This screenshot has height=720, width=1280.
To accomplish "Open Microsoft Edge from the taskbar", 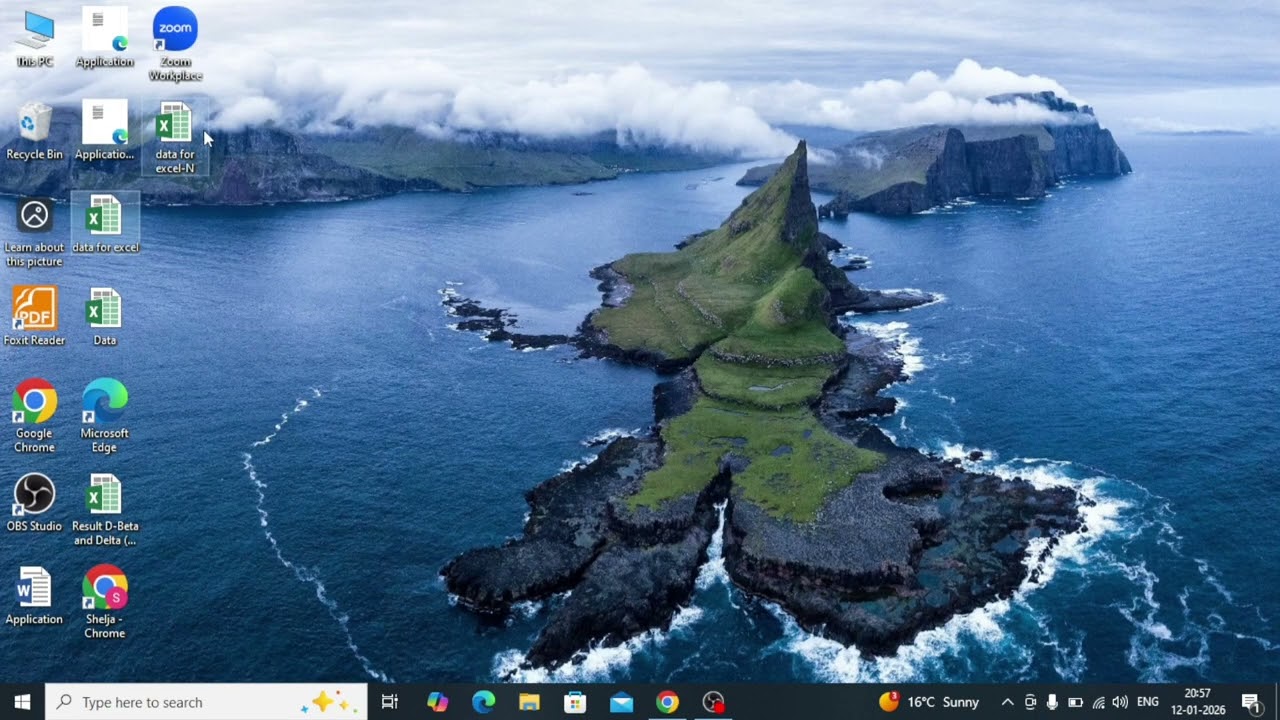I will coord(483,702).
